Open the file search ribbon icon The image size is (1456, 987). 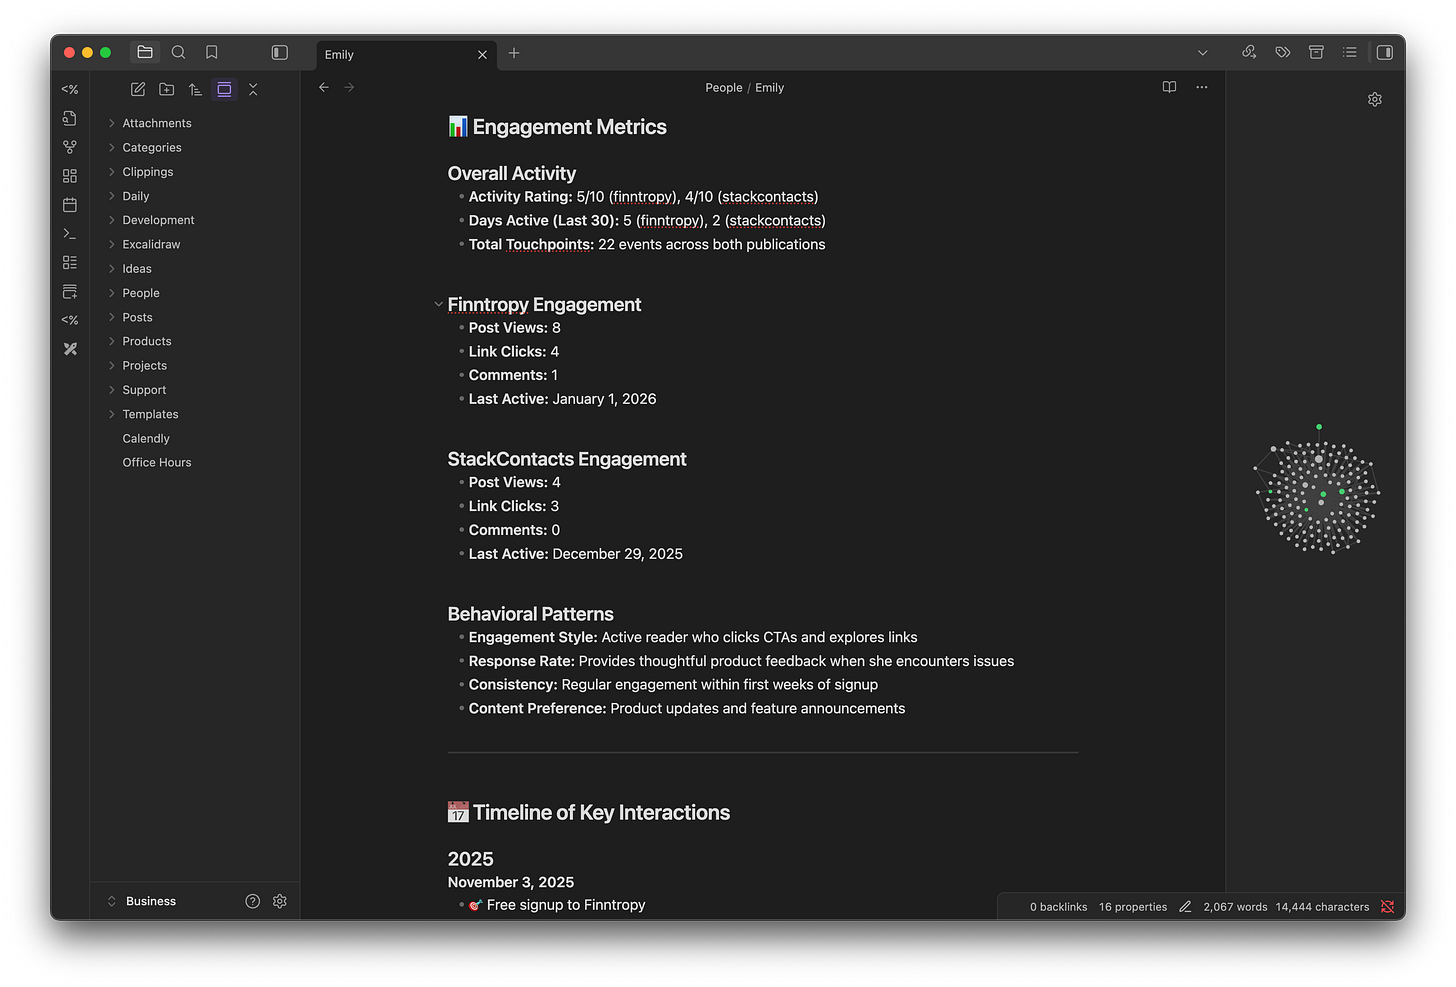point(70,118)
